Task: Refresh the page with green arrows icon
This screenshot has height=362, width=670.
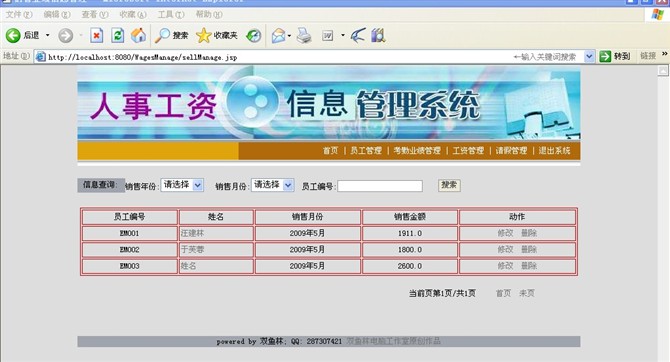Action: pos(118,35)
